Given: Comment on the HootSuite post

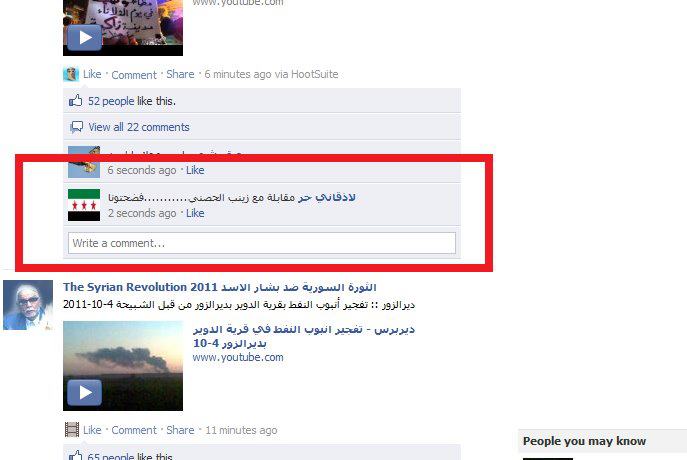Looking at the screenshot, I should coord(134,75).
